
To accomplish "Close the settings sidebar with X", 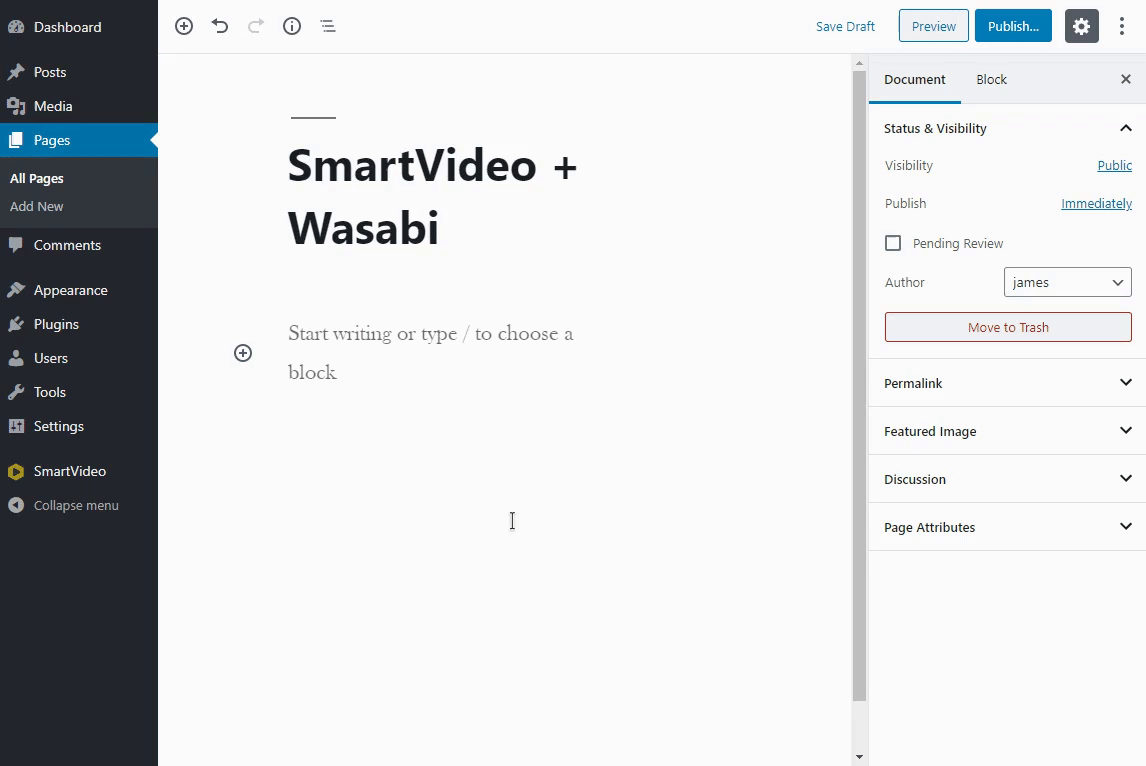I will click(1126, 79).
